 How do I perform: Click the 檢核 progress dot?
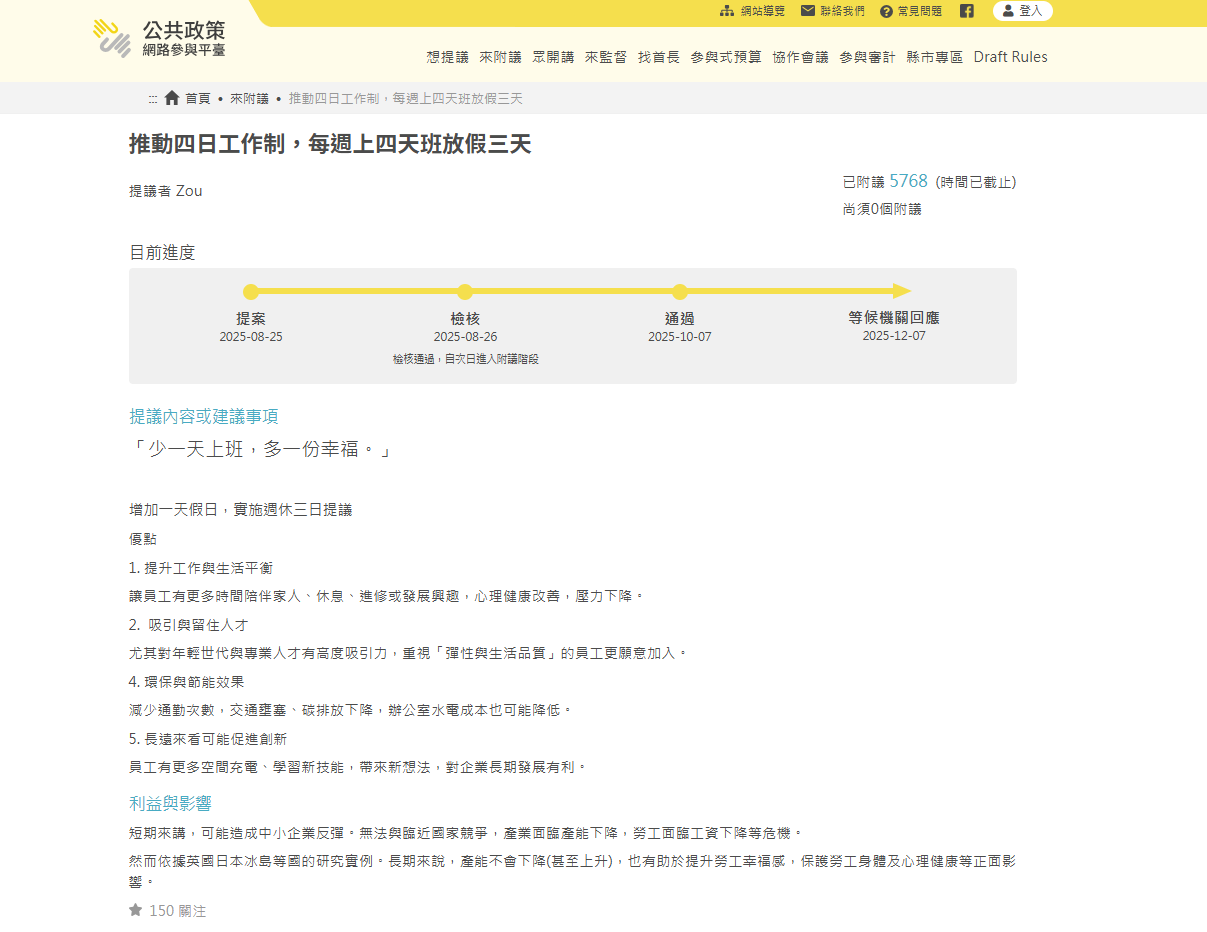[x=465, y=292]
